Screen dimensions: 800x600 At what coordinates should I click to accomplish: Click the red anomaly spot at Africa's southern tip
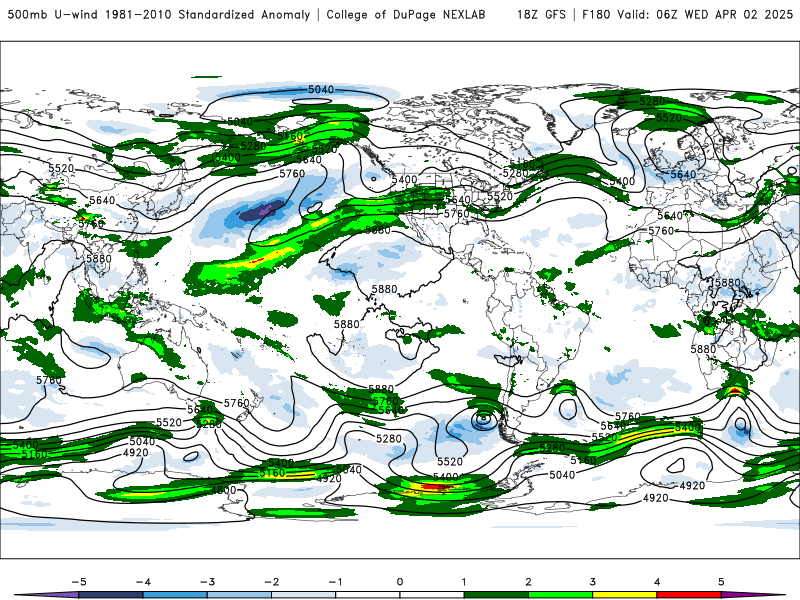(x=734, y=391)
